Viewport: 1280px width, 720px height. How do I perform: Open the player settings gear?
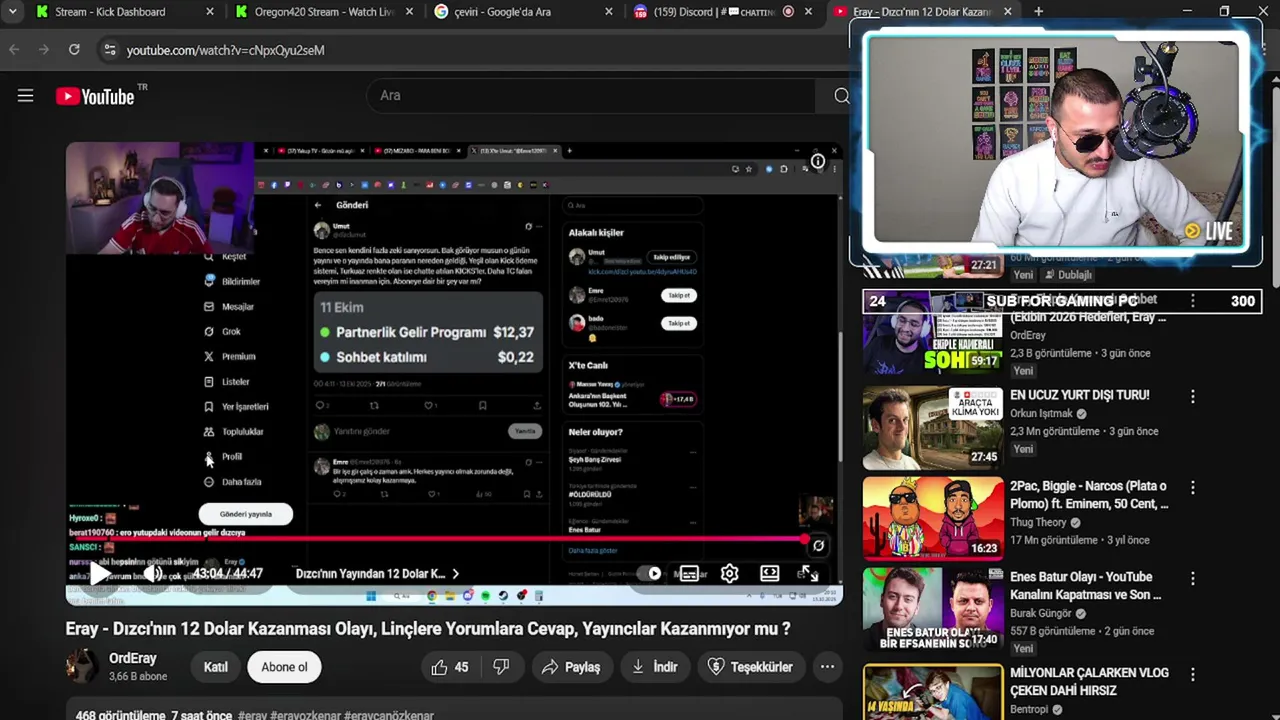coord(729,573)
